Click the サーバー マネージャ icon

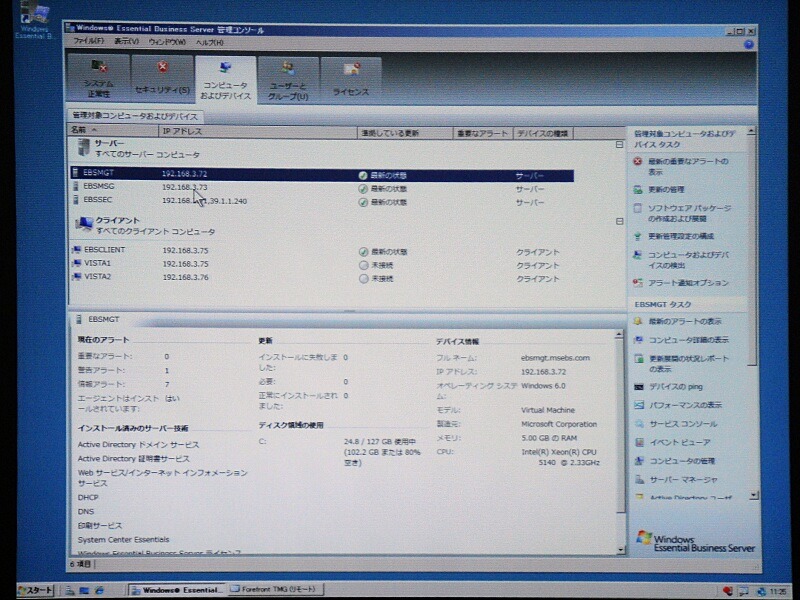click(639, 480)
